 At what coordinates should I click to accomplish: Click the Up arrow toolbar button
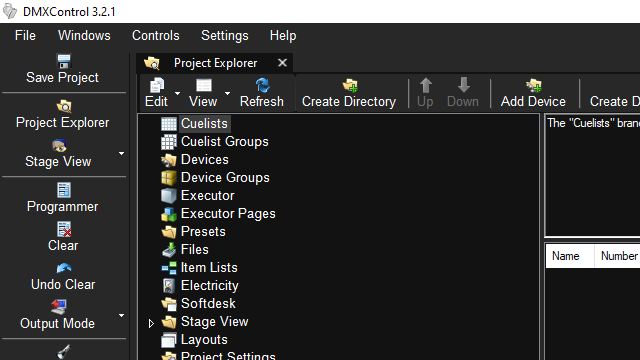tap(425, 85)
